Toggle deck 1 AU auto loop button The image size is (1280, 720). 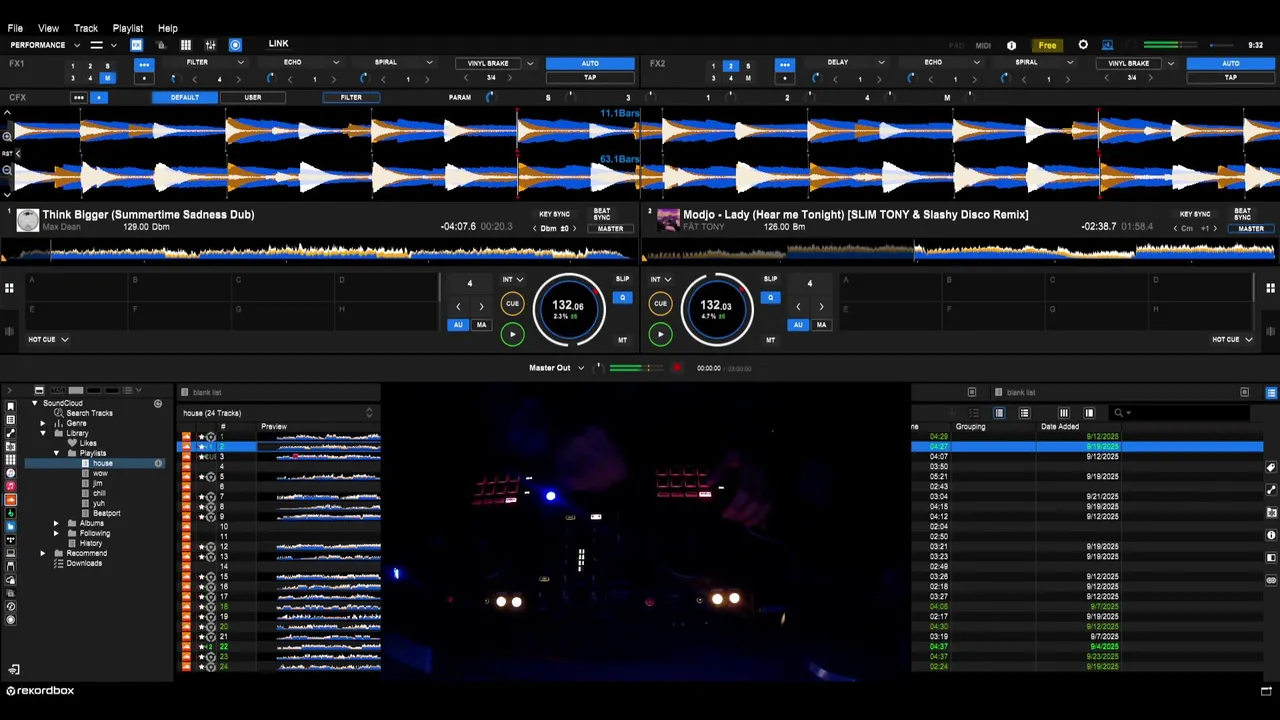click(x=458, y=325)
